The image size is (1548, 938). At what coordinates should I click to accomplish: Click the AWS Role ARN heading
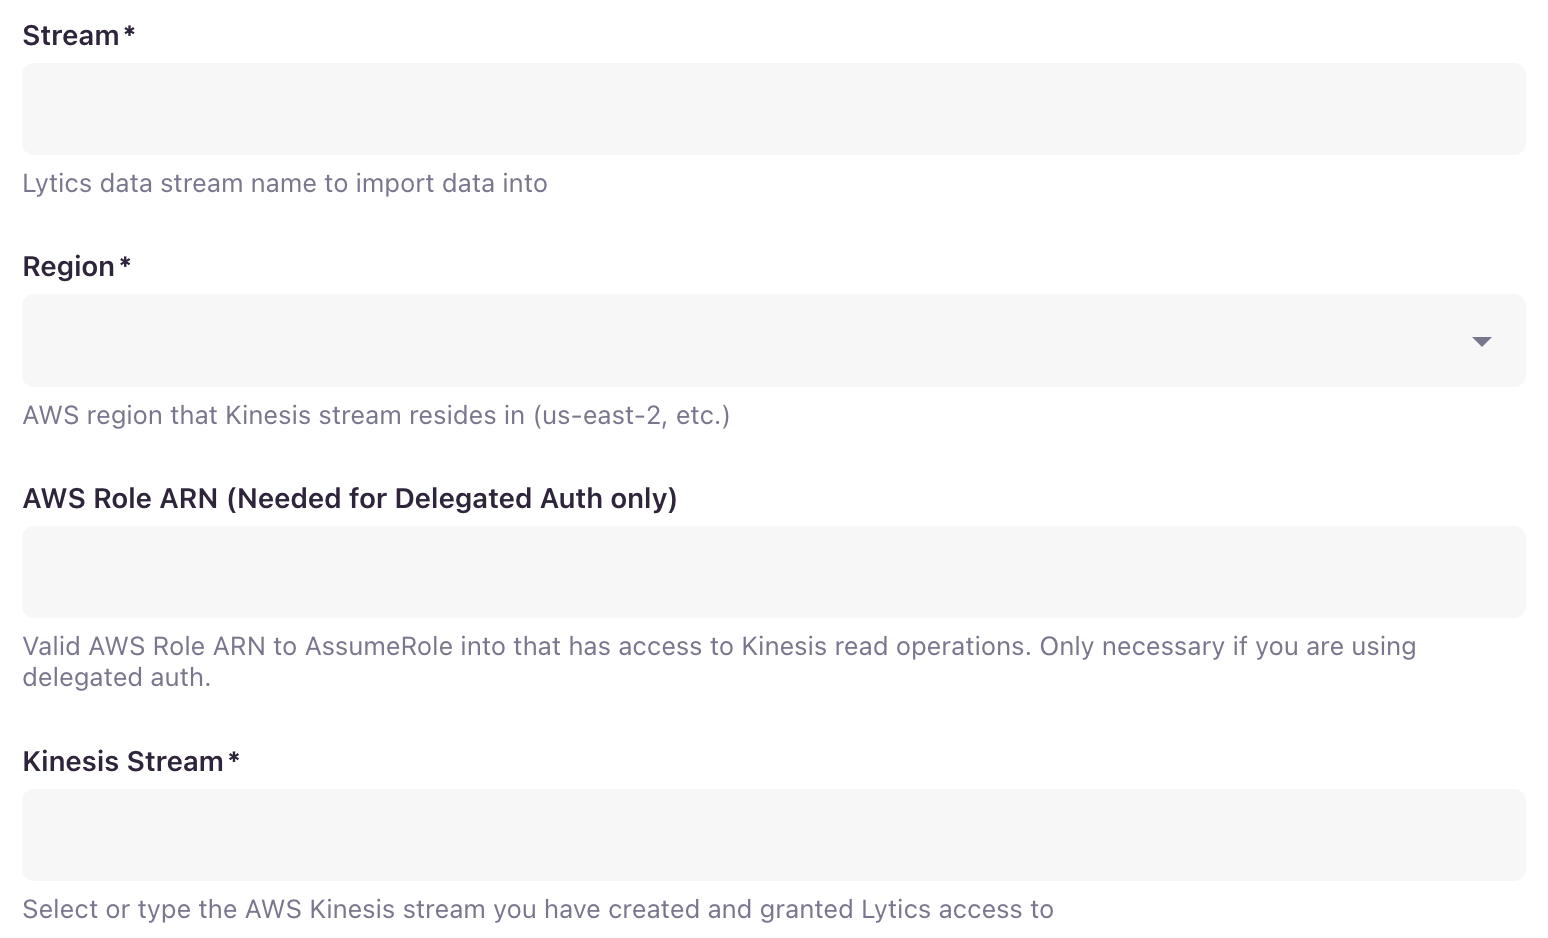350,498
